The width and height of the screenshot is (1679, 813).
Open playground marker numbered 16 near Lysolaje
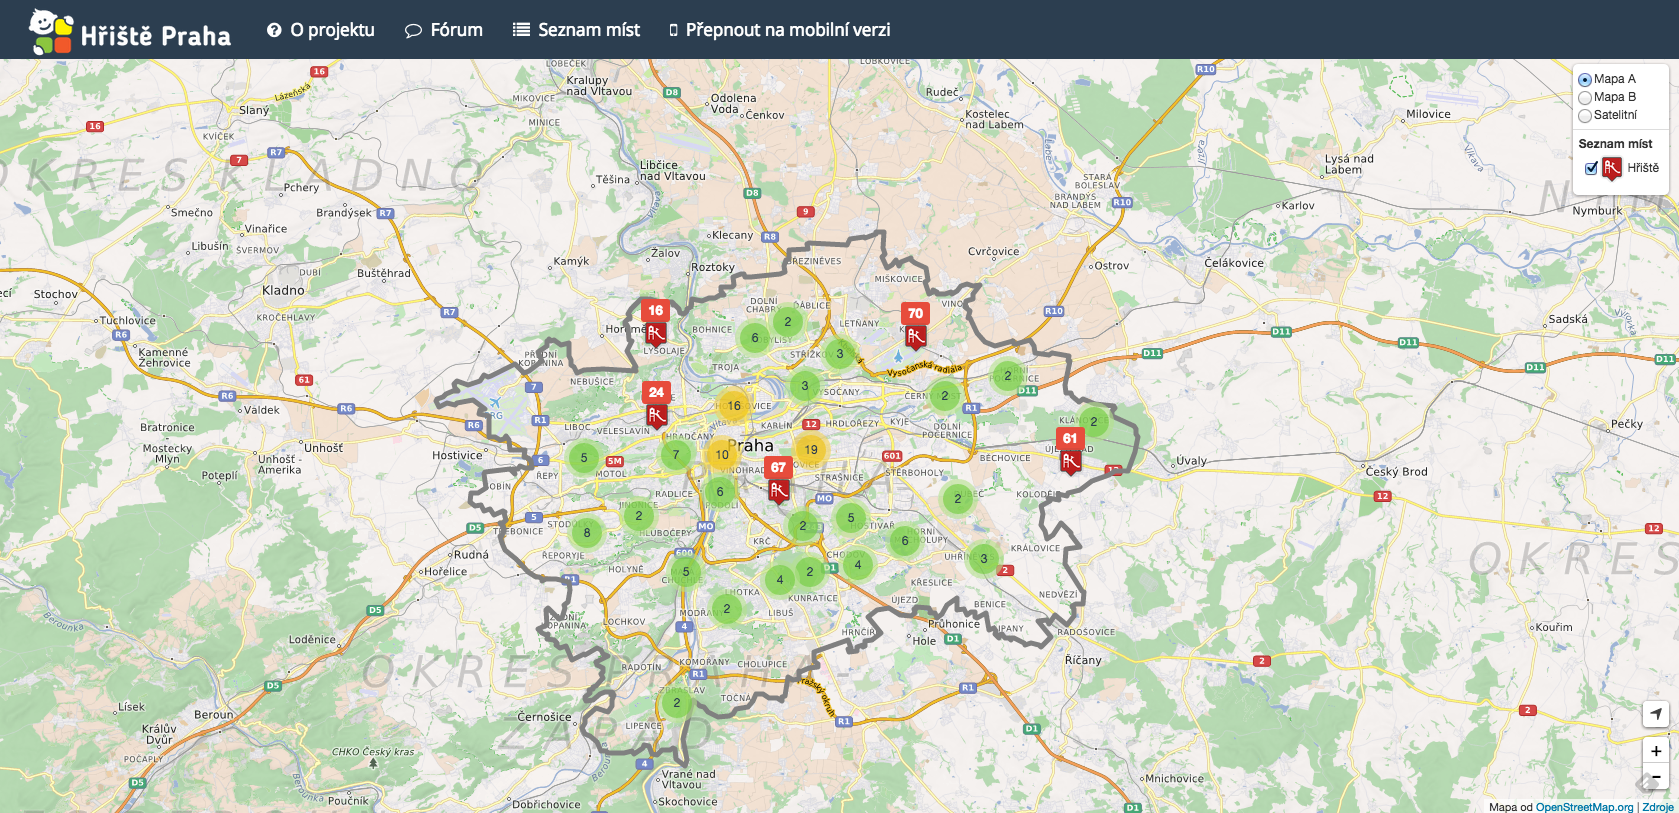coord(655,323)
